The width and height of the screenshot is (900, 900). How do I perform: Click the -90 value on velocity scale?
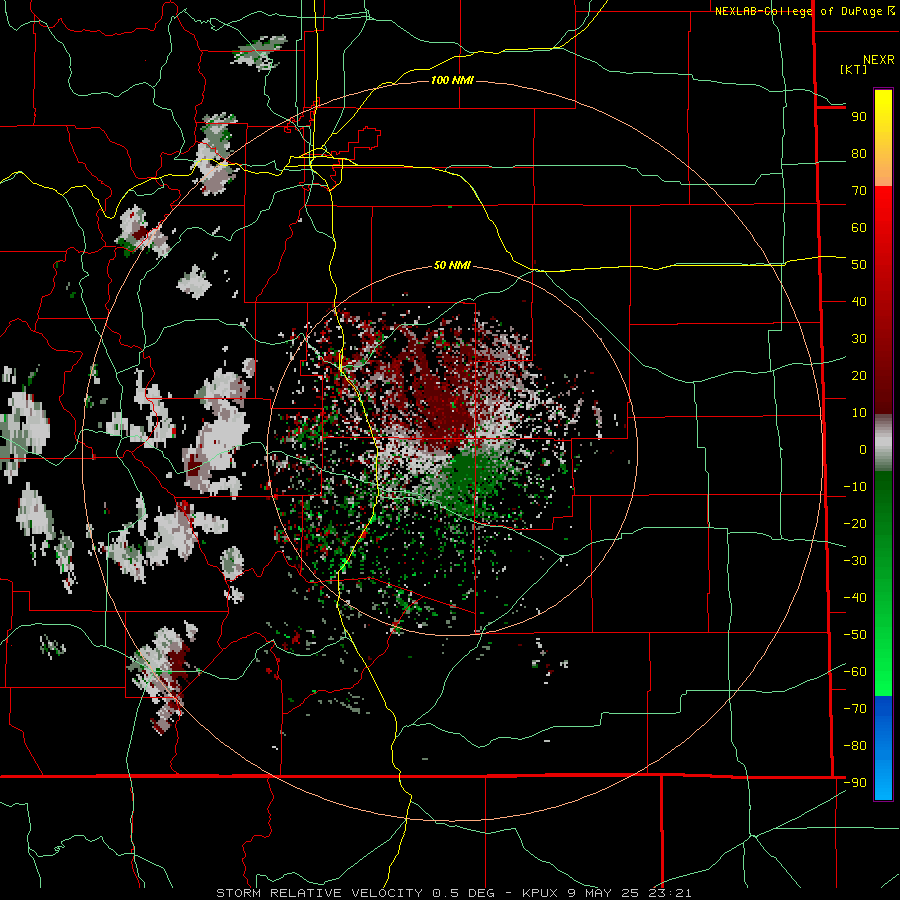[x=855, y=783]
